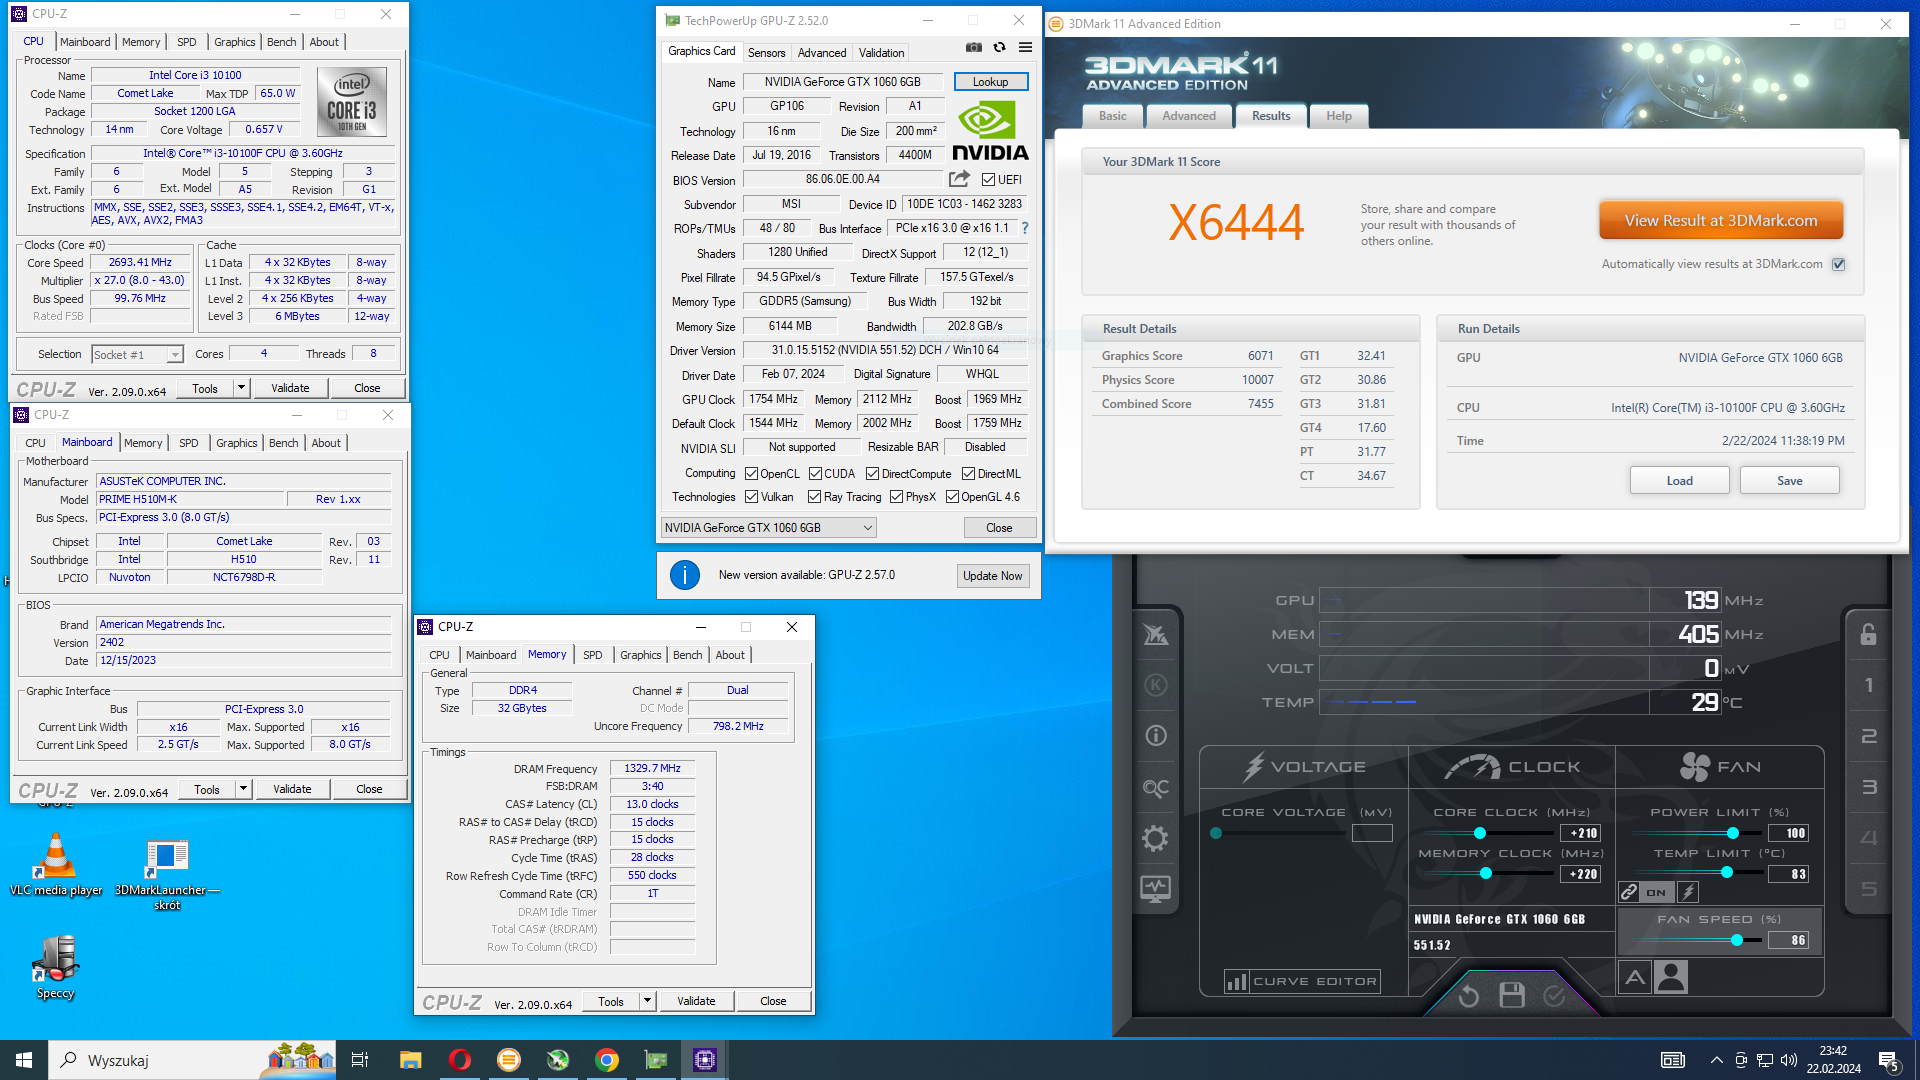Toggle the Ray Tracing checkbox
This screenshot has height=1080, width=1920.
click(x=815, y=497)
